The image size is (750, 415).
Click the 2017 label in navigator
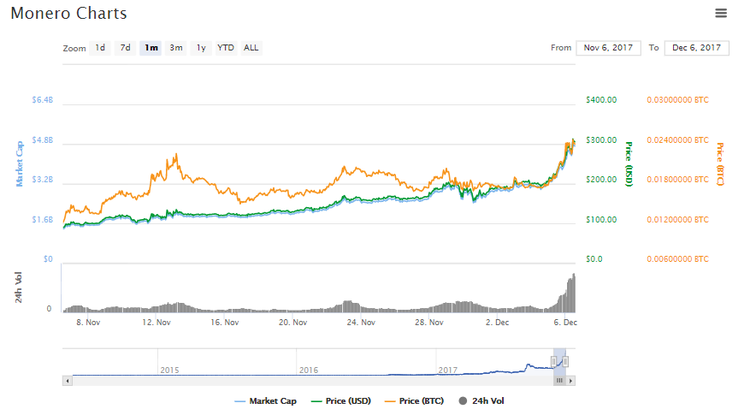448,370
